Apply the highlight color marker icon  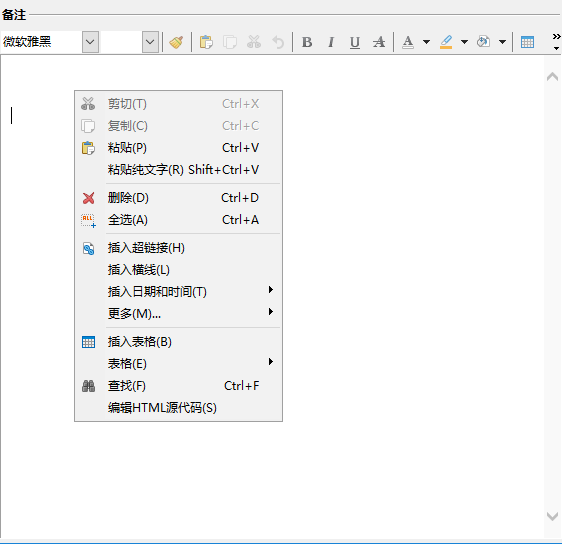coord(446,42)
